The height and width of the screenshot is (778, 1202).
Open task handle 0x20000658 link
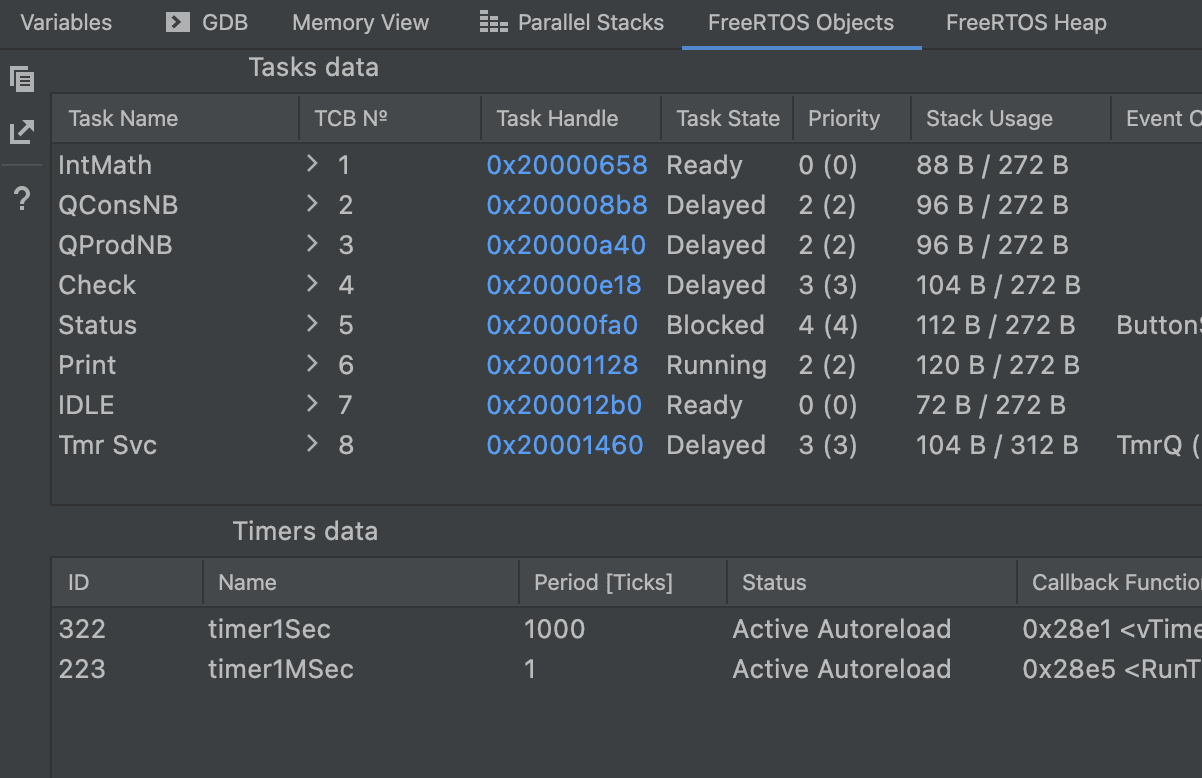pos(566,165)
